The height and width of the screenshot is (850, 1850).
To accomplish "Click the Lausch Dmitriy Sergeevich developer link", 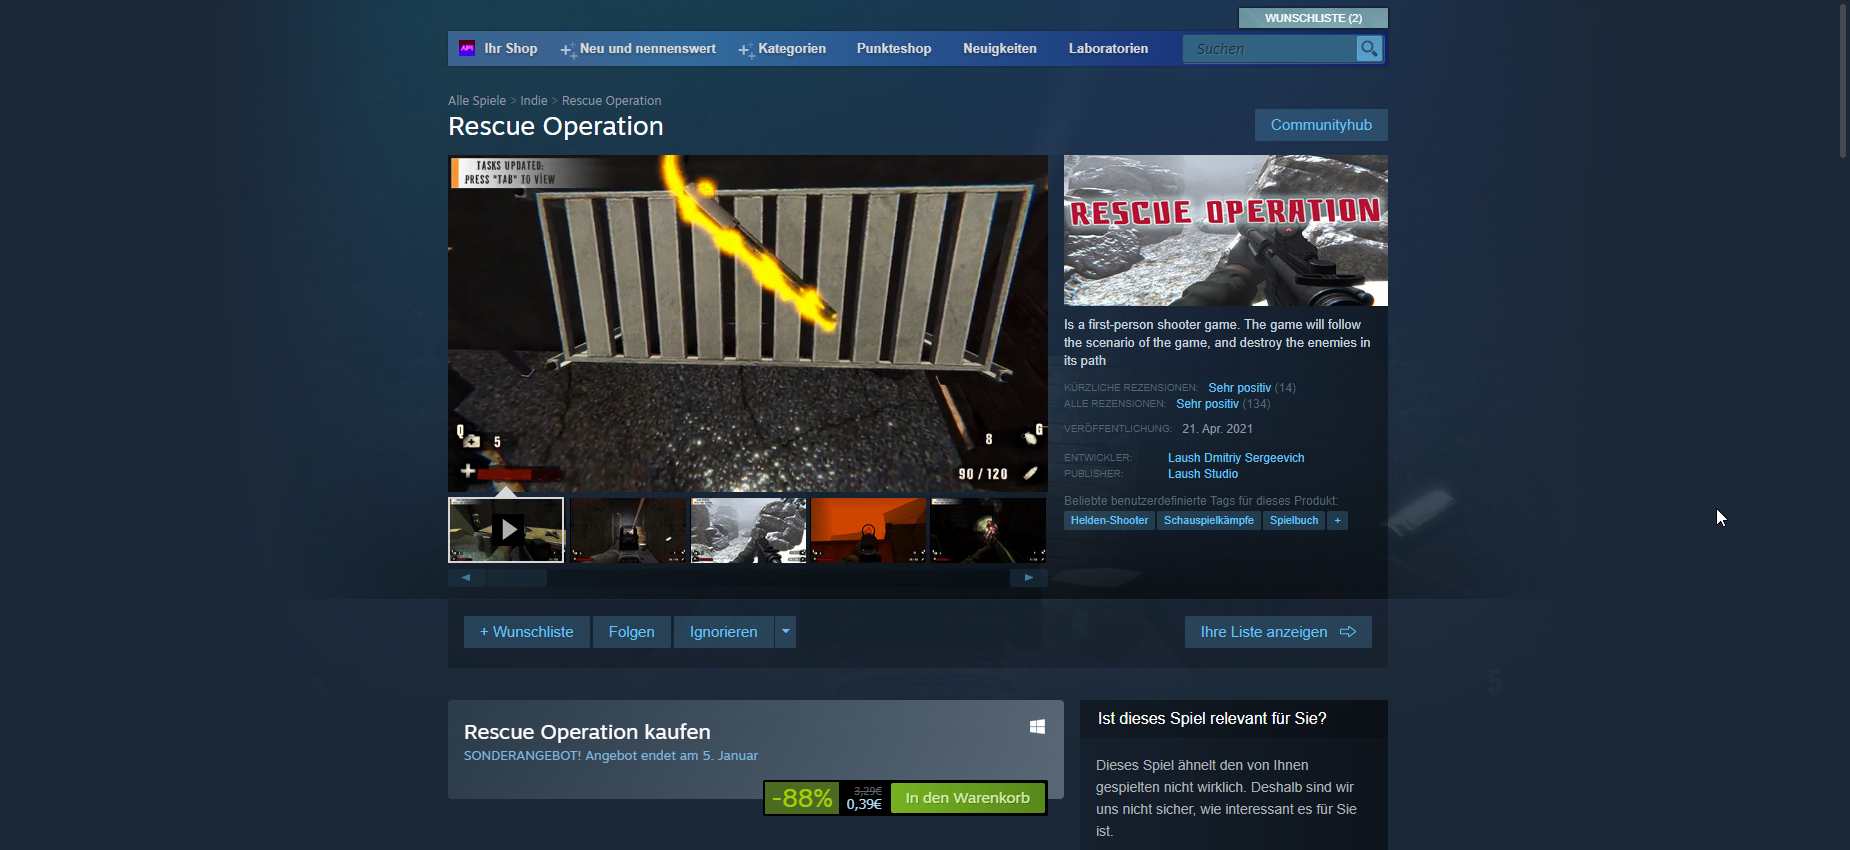I will [x=1236, y=458].
